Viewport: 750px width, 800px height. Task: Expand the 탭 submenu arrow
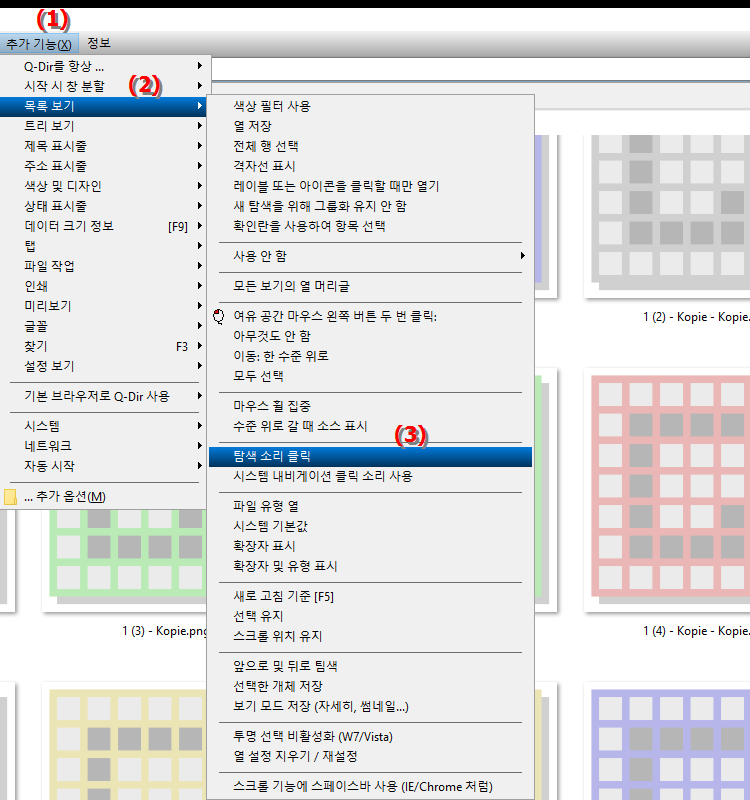tap(199, 245)
